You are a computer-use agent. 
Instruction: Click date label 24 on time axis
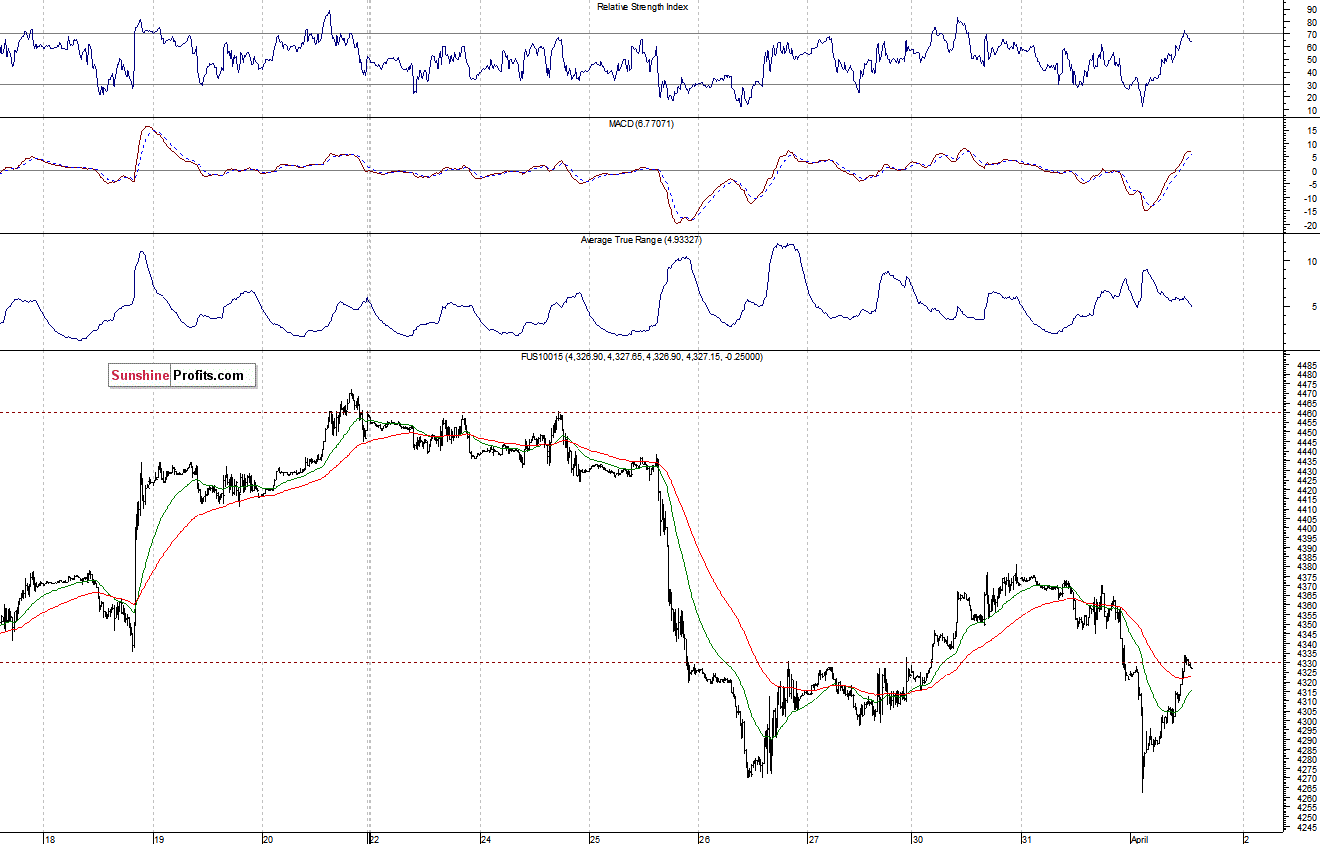485,839
